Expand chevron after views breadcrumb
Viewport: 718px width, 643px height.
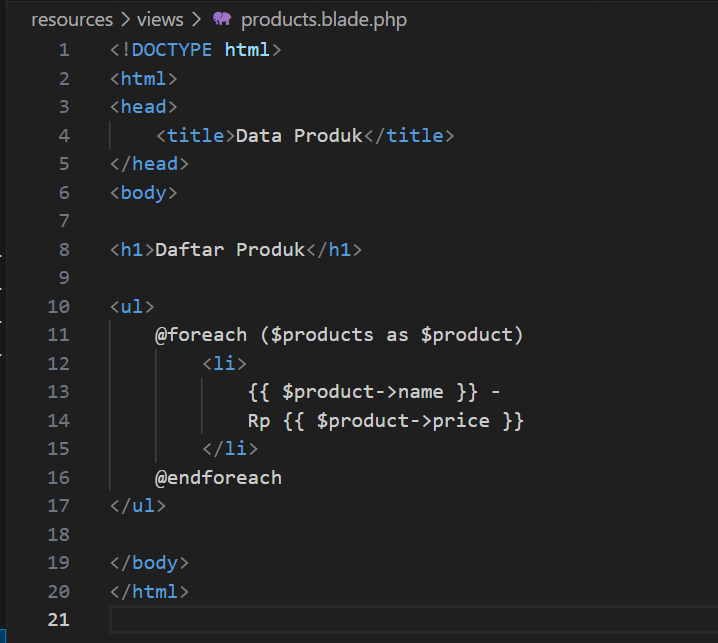[196, 20]
